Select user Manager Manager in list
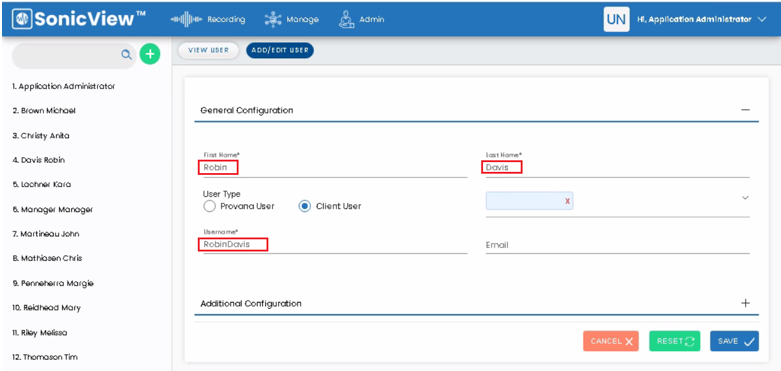Viewport: 781px width, 371px height. tap(53, 209)
